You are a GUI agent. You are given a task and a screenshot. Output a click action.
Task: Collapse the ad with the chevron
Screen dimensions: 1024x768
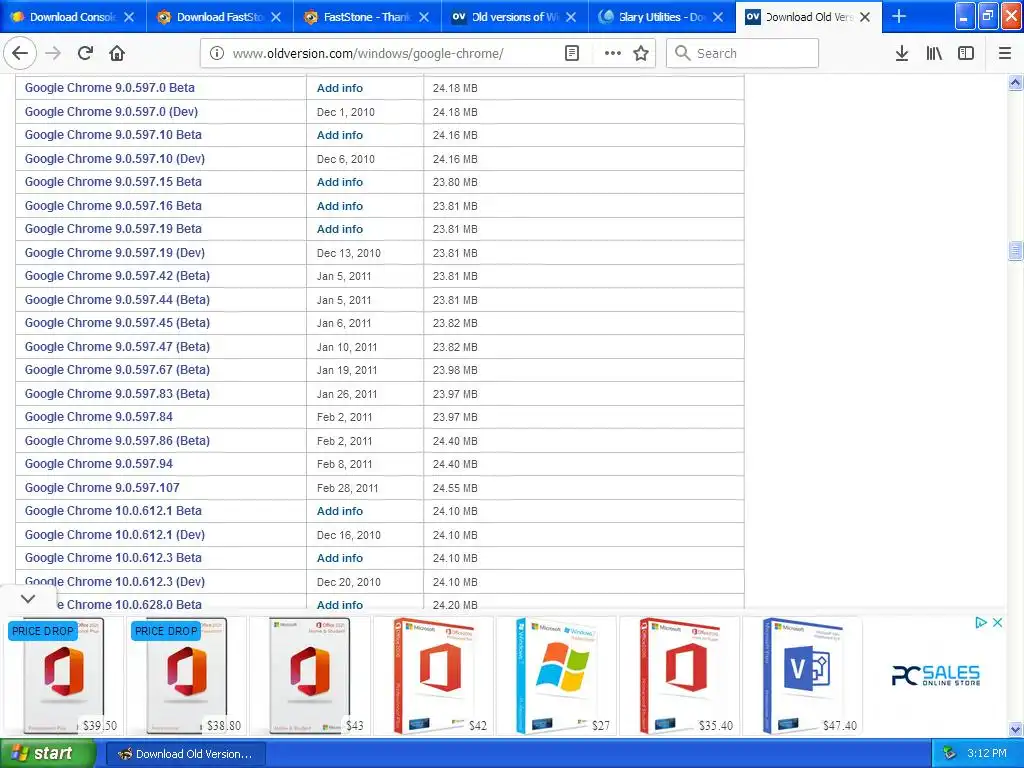point(27,598)
